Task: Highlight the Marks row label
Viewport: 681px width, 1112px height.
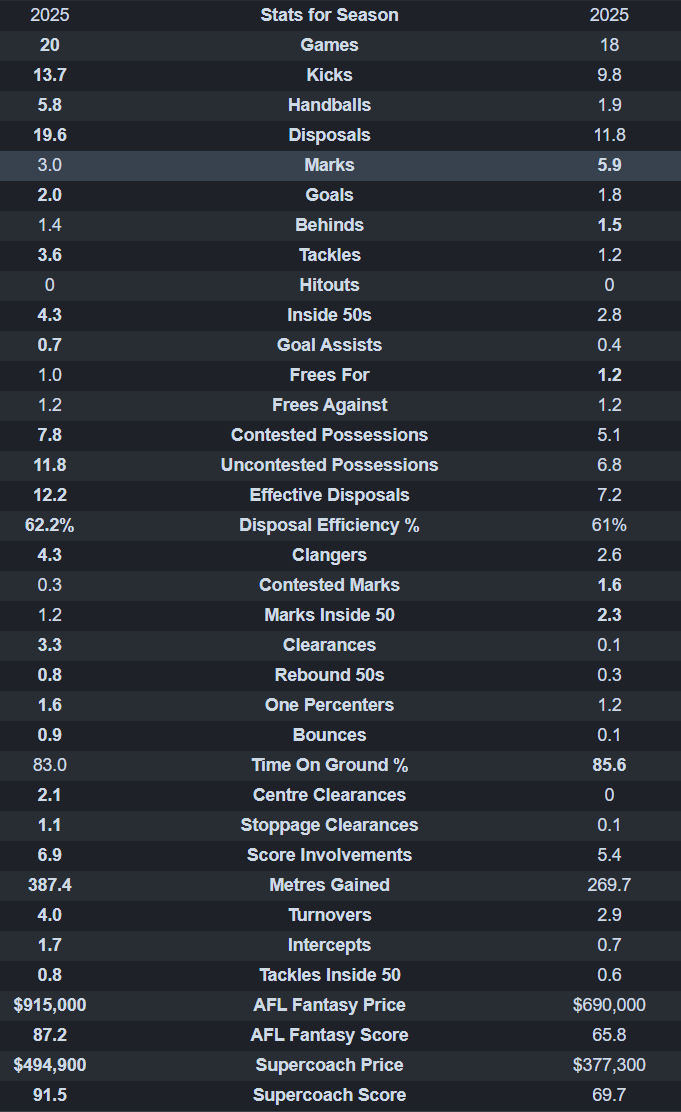Action: (x=329, y=165)
